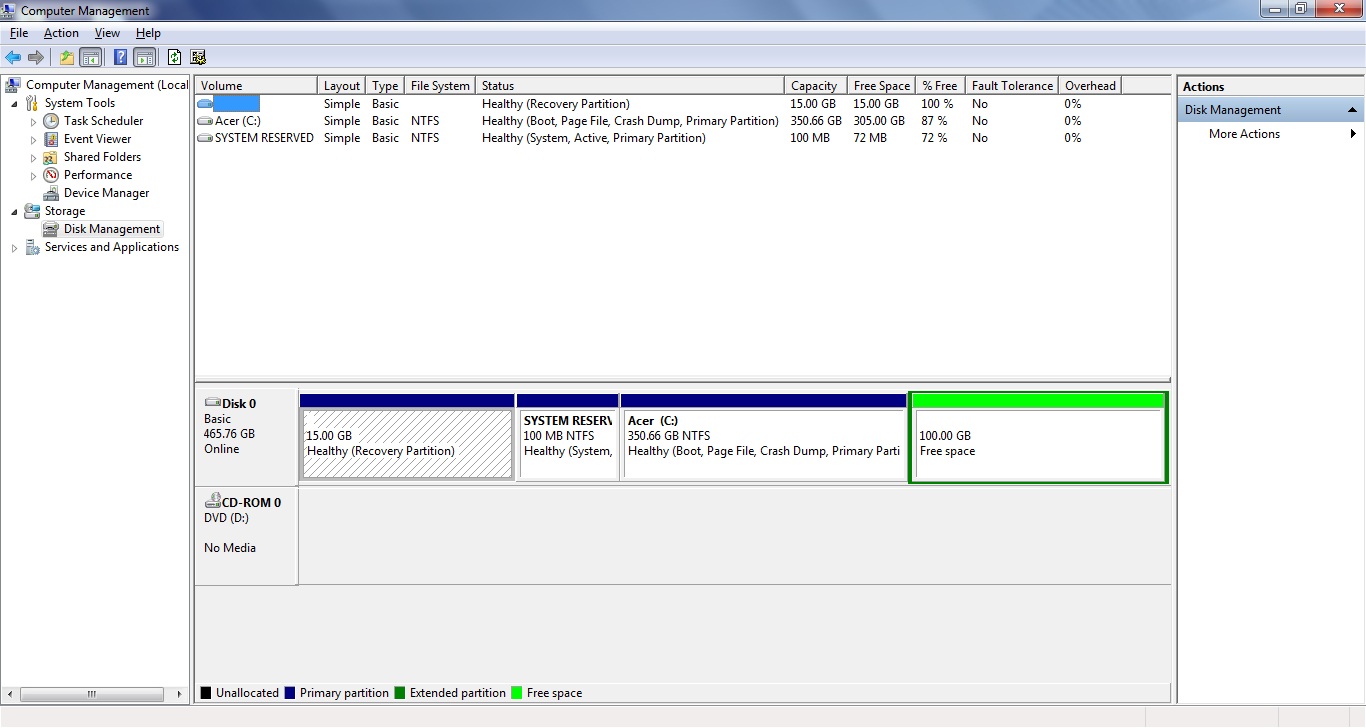Open Help via question mark icon
The width and height of the screenshot is (1366, 728).
click(x=121, y=57)
